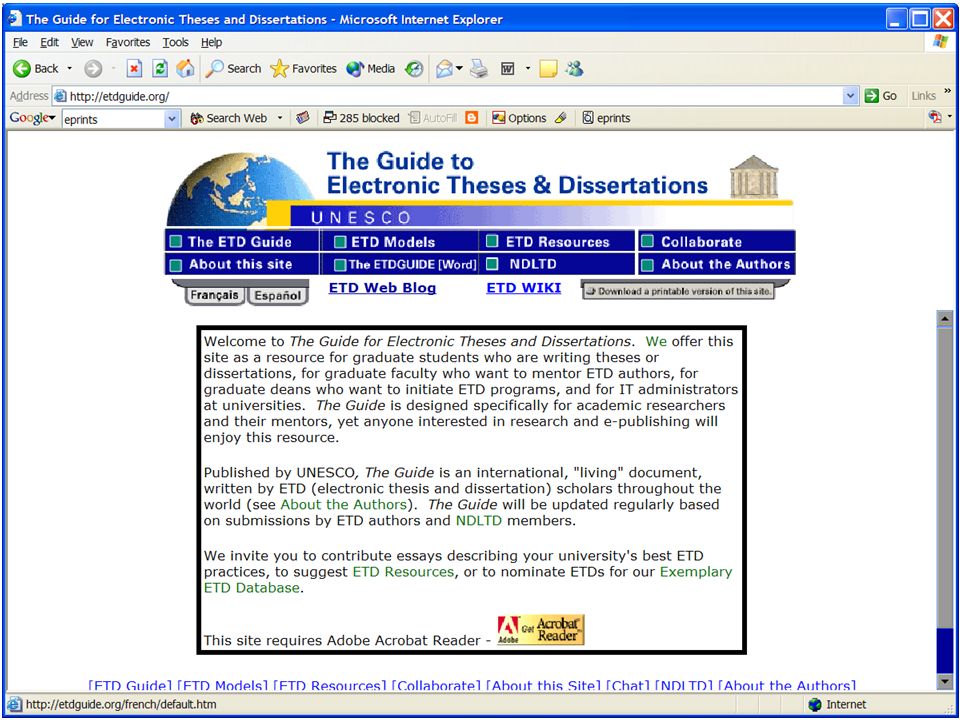Click the Forward arrow button
960x720 pixels.
(93, 69)
